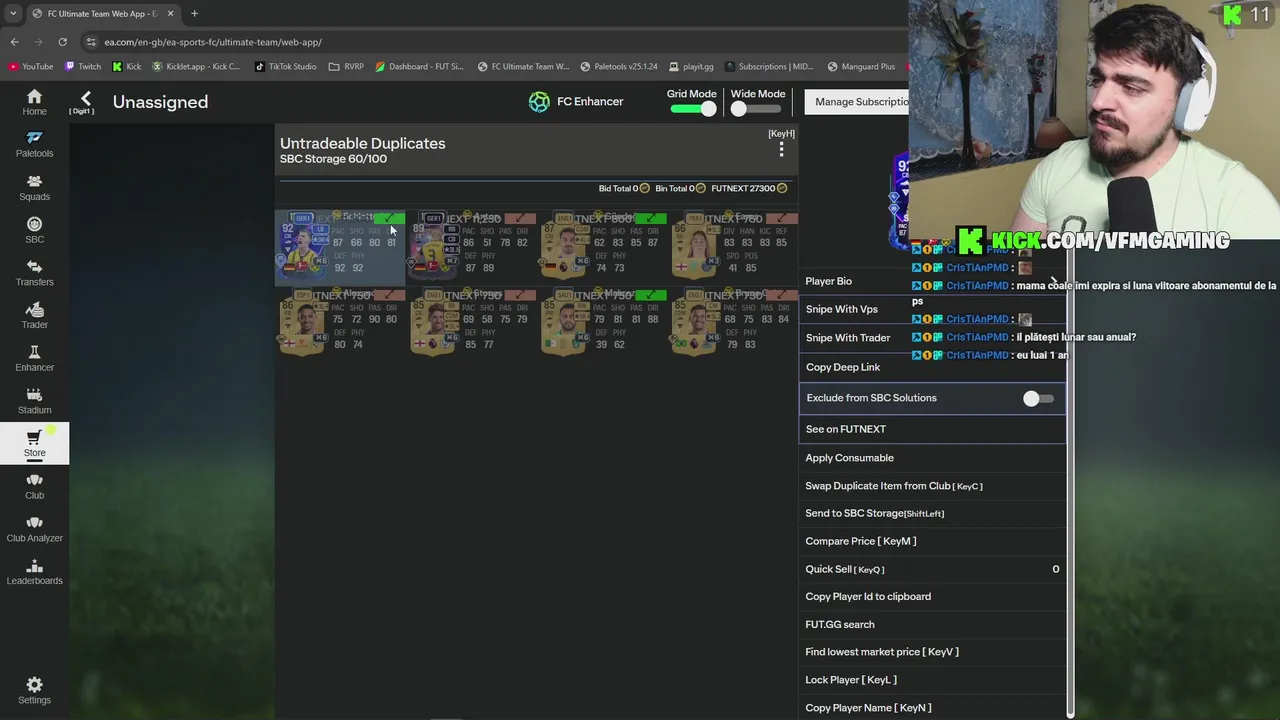This screenshot has width=1280, height=720.
Task: Select the 86-rated French goalkeeper card
Action: [x=734, y=246]
